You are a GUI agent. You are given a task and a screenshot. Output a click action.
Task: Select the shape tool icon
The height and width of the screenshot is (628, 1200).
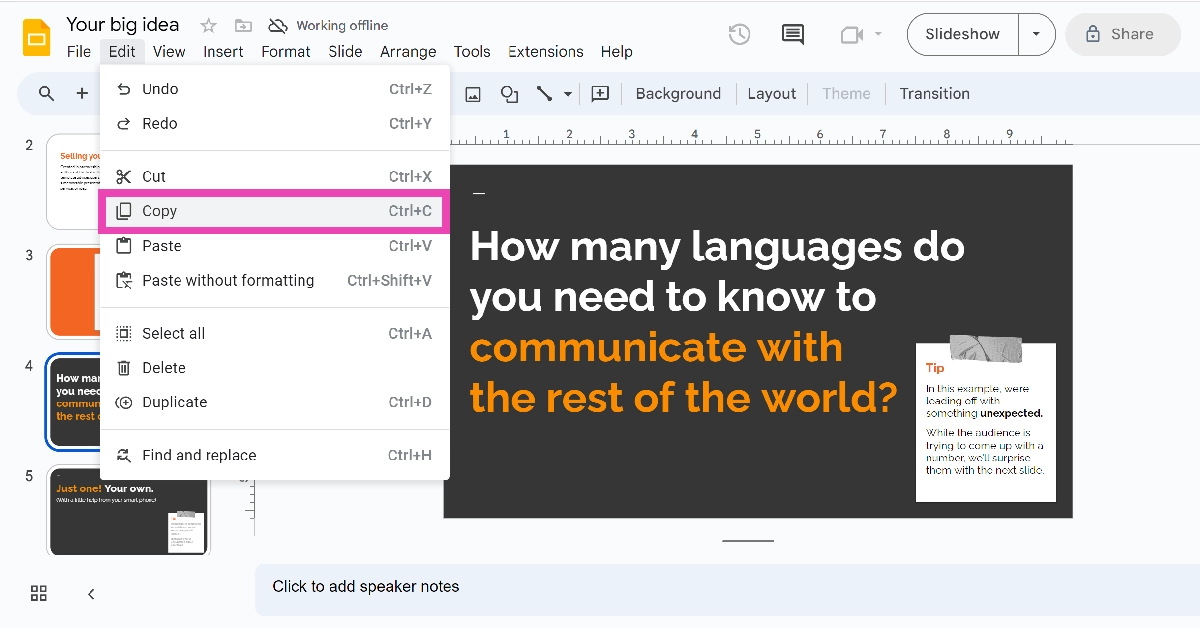(509, 94)
